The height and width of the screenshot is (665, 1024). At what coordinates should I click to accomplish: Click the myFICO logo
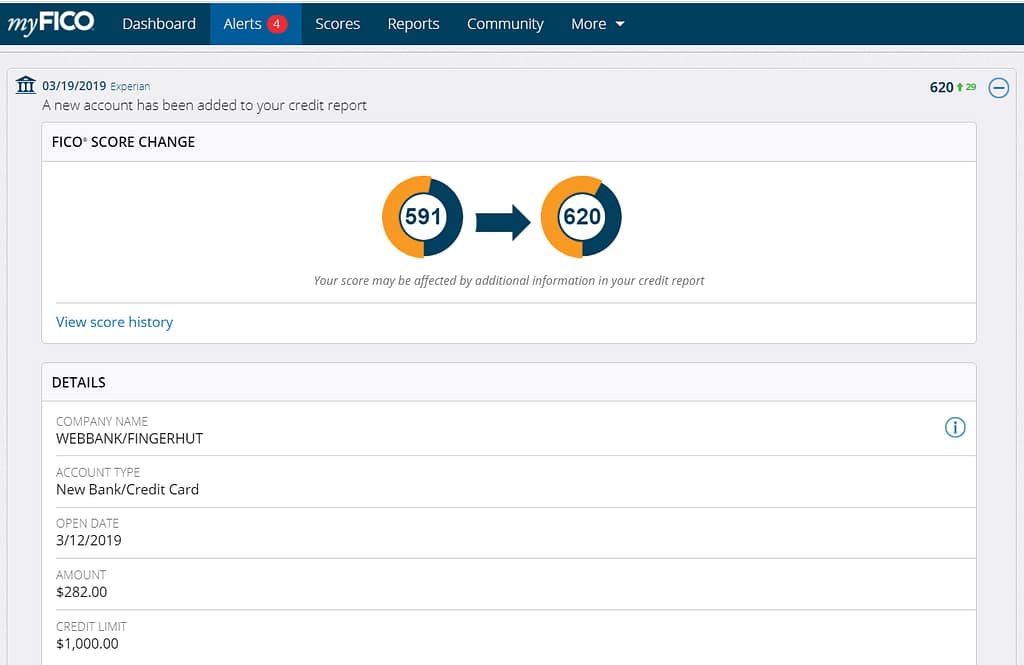coord(51,24)
